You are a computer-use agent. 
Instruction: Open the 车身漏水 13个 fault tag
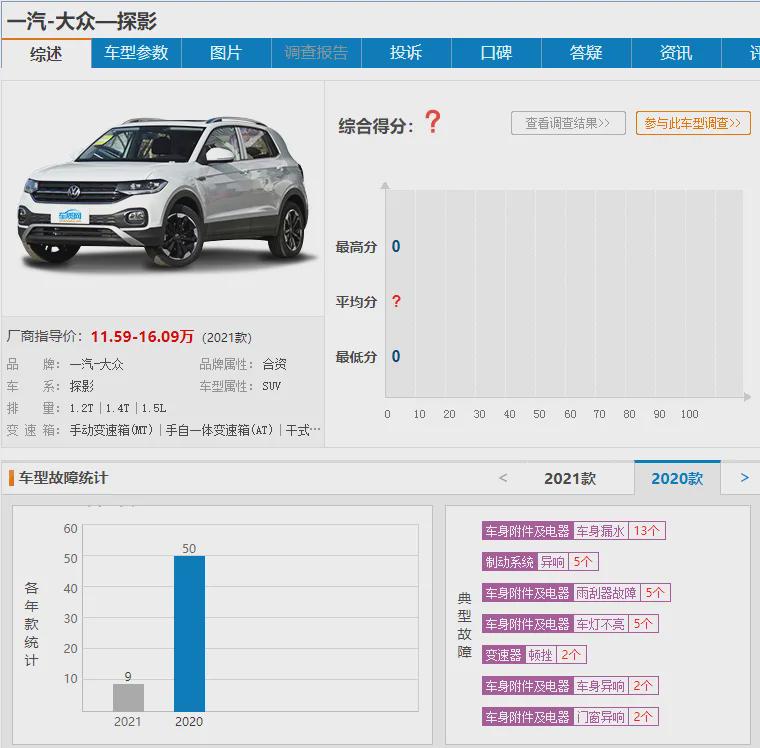tap(573, 531)
